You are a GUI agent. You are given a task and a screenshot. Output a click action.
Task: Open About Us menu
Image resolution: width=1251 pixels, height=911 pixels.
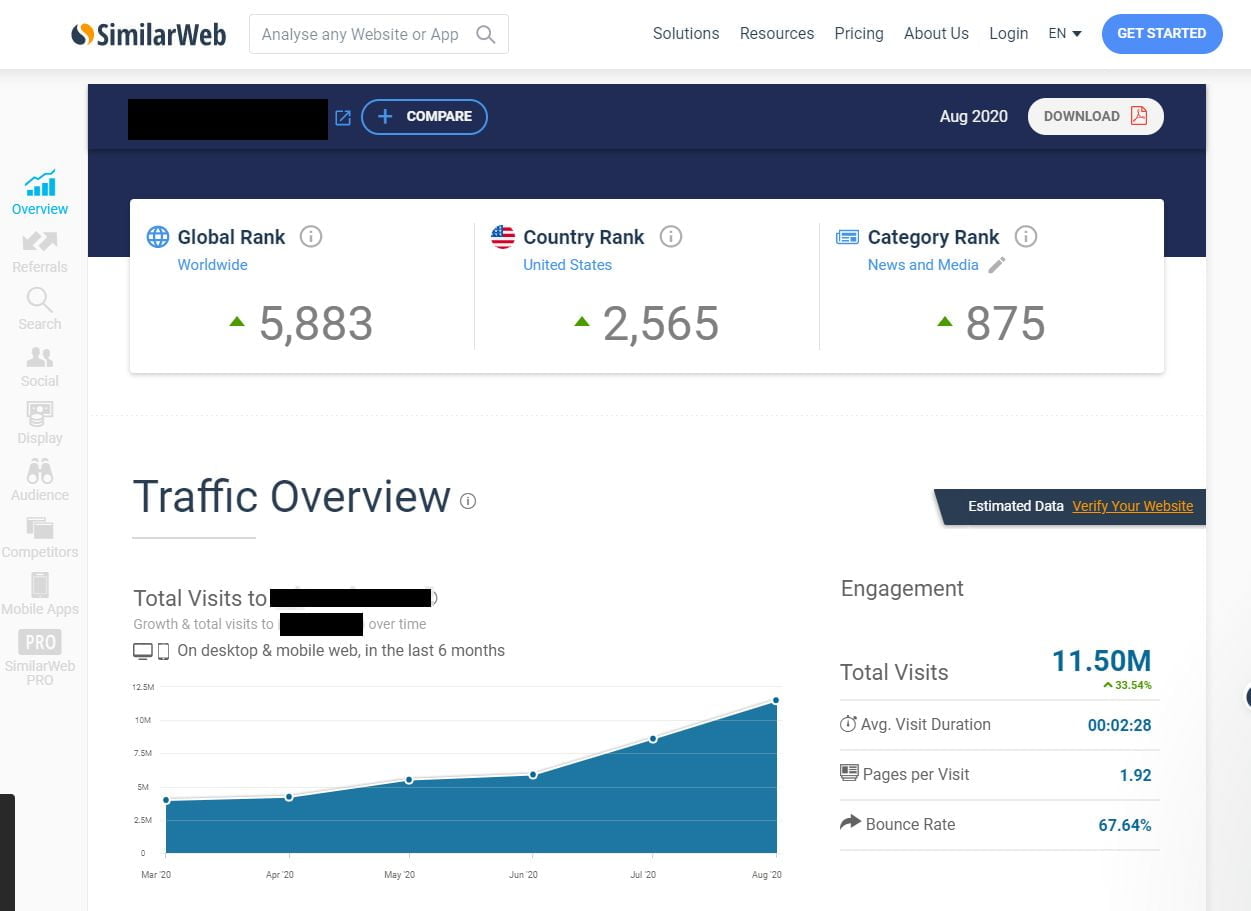(936, 34)
